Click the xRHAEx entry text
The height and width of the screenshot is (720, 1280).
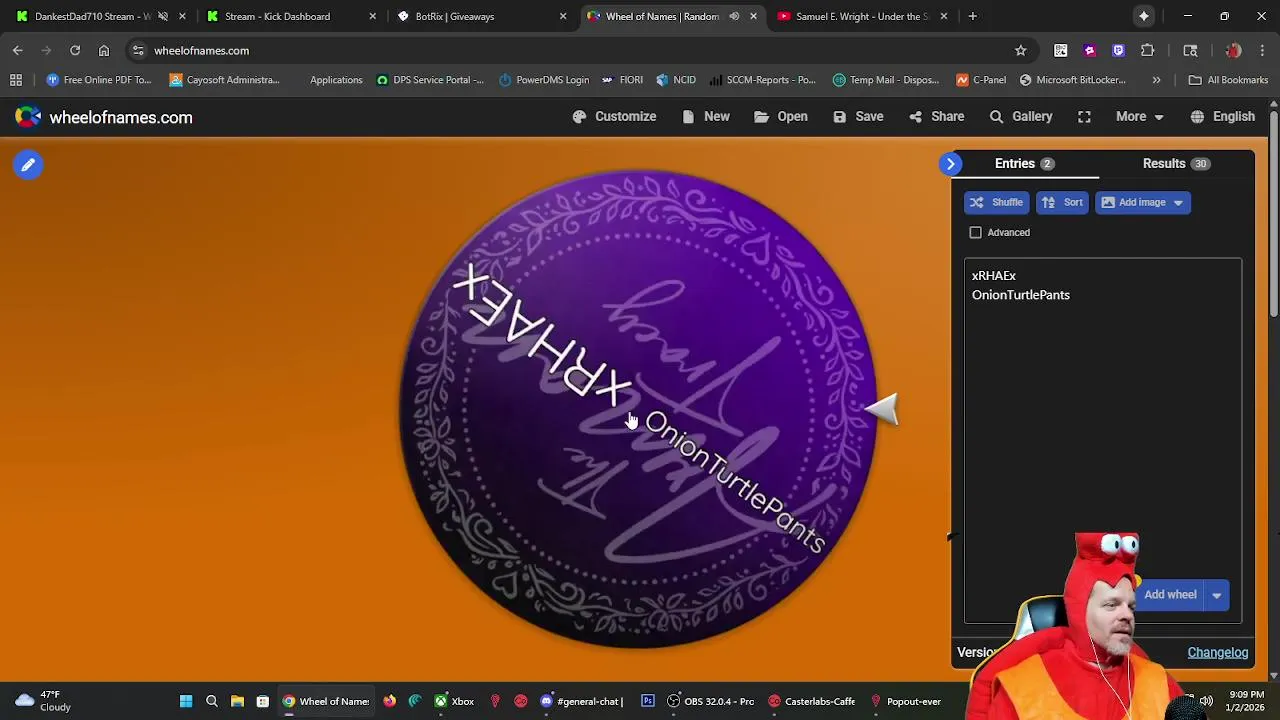994,276
